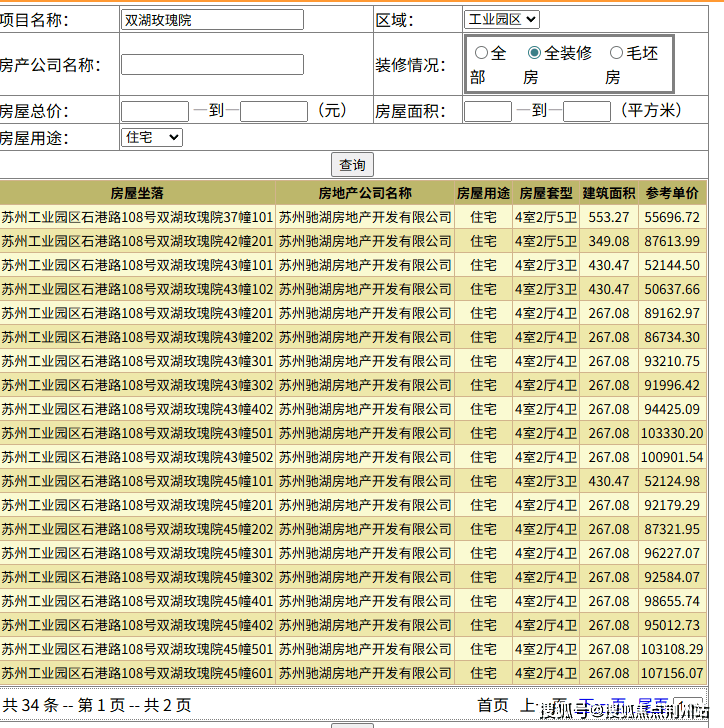Select the 全装修房 radio button

coord(534,53)
